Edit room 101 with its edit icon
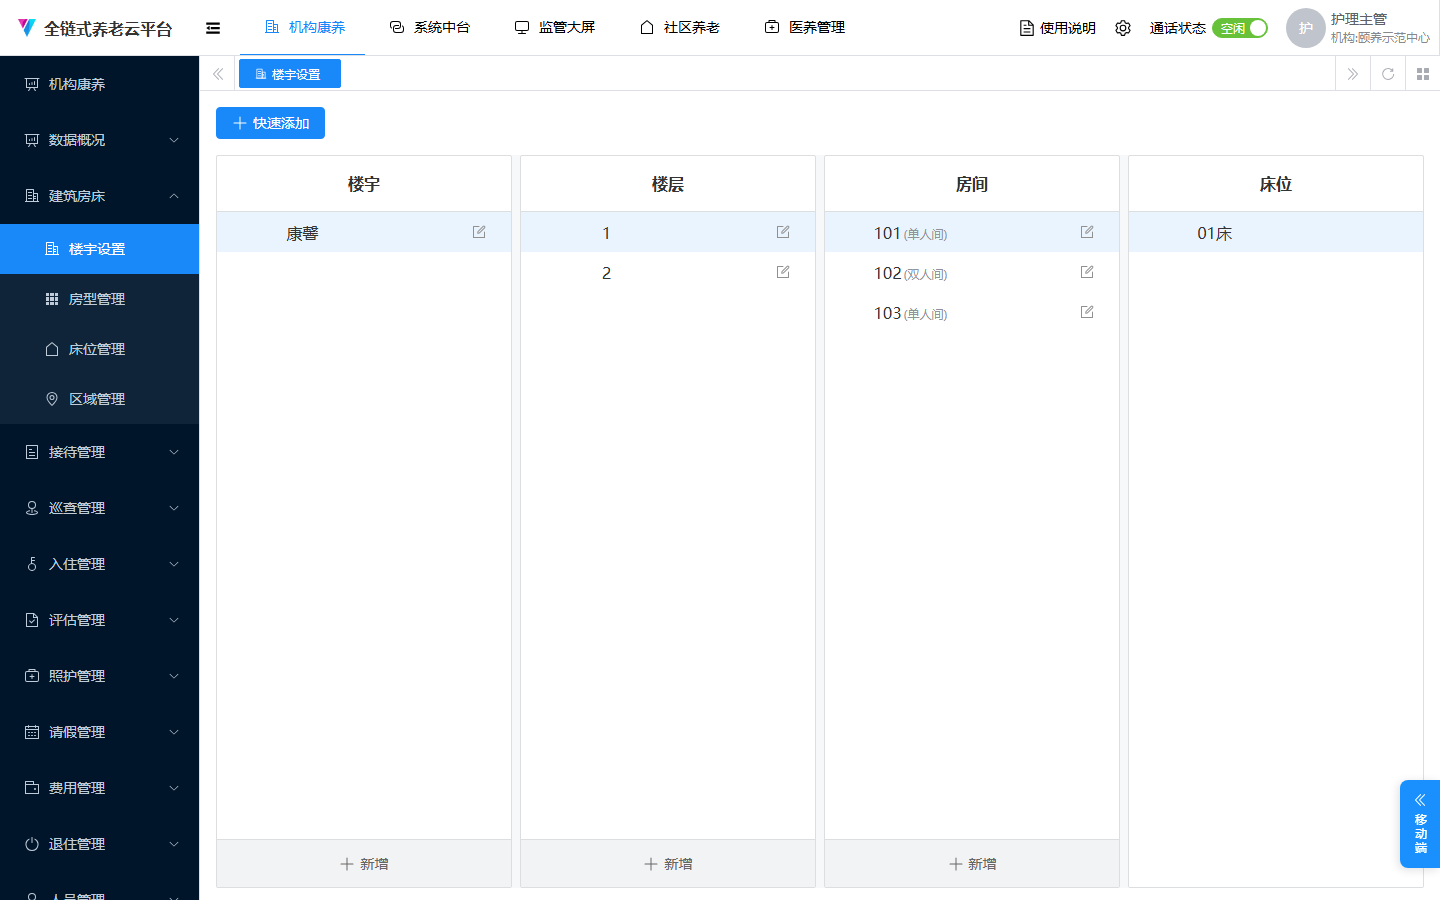1440x900 pixels. click(1087, 232)
